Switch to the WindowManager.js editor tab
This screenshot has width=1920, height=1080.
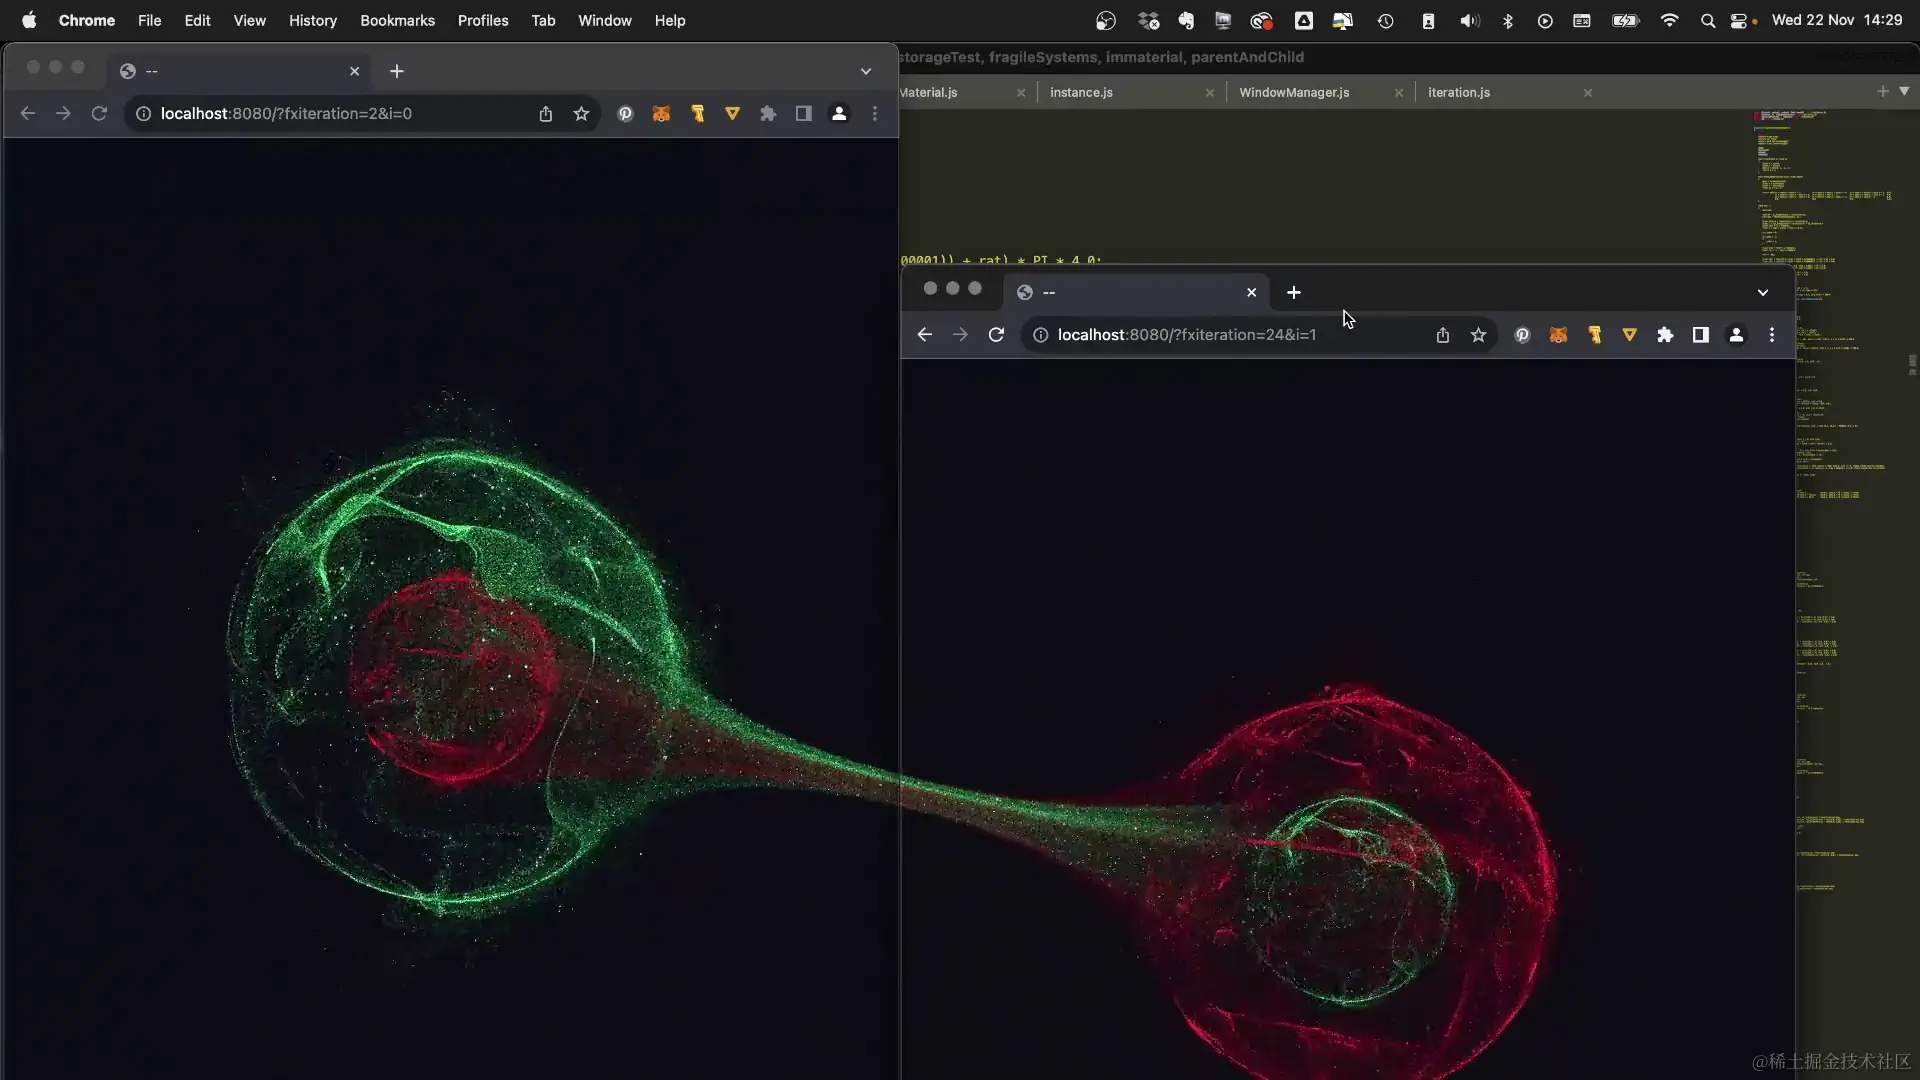point(1294,92)
